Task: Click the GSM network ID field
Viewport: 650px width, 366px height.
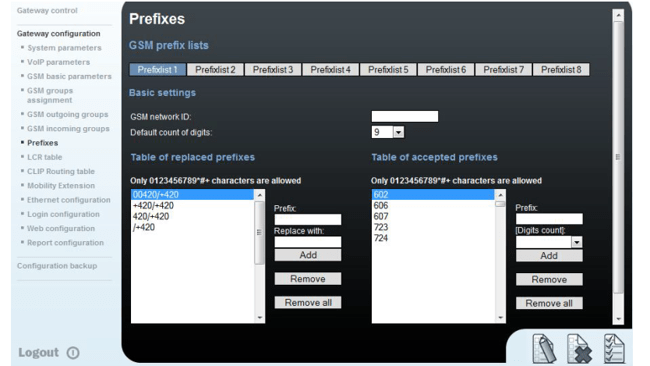Action: point(405,116)
